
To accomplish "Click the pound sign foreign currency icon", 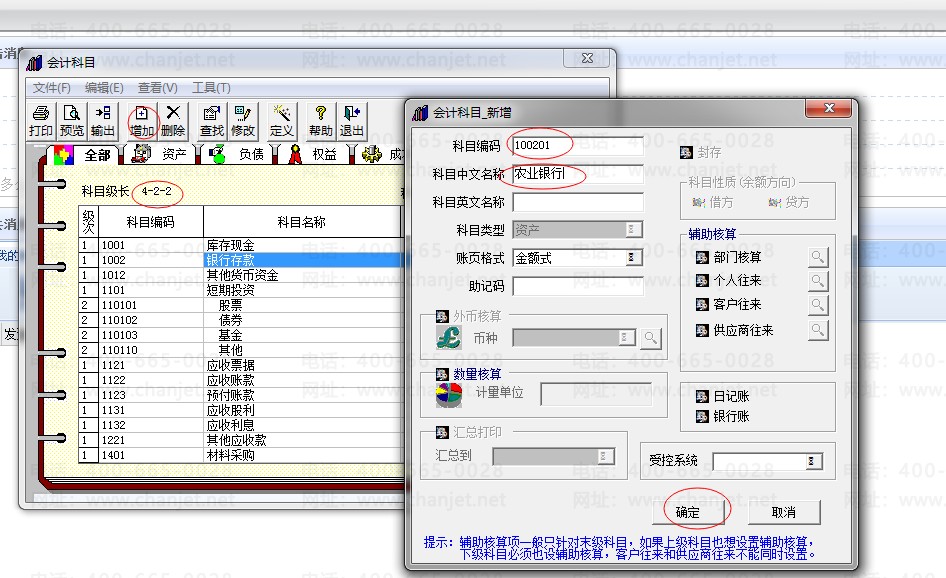I will (448, 337).
